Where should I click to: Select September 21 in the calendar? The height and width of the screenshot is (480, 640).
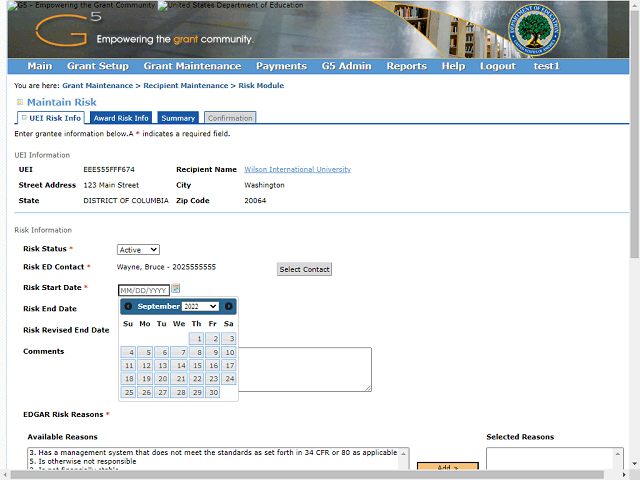point(180,378)
